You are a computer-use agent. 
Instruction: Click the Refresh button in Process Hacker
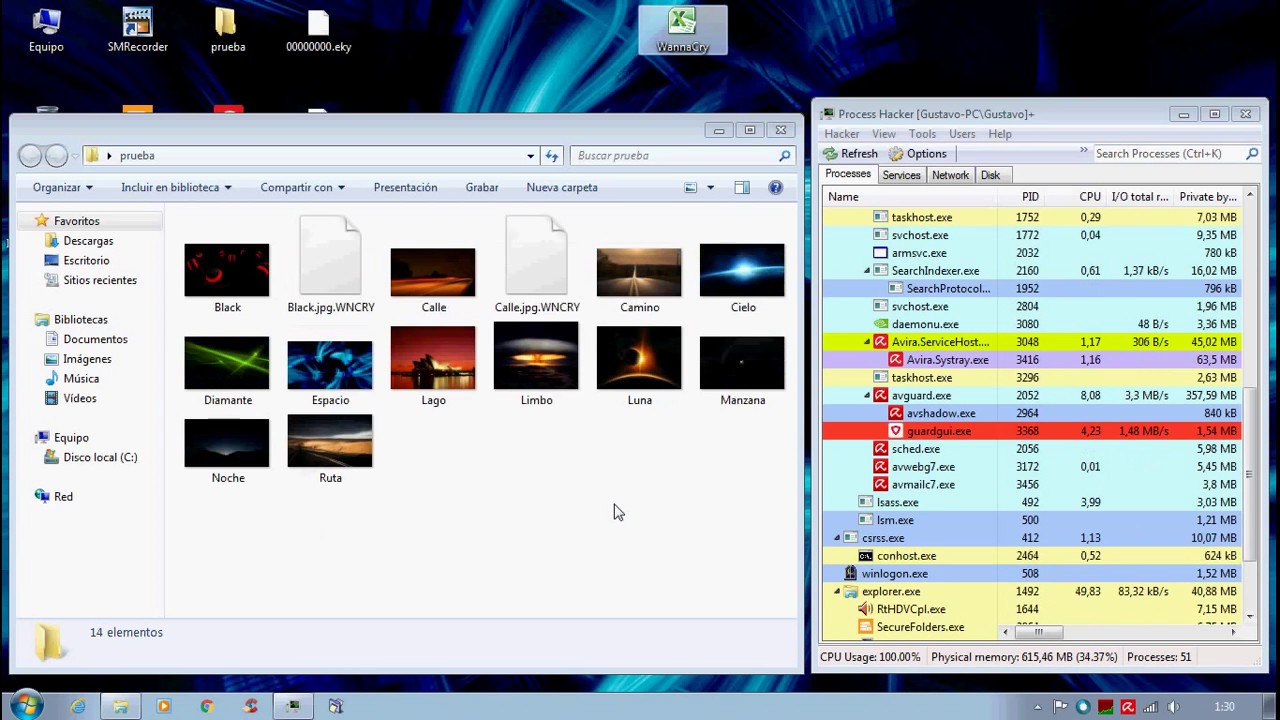tap(850, 154)
